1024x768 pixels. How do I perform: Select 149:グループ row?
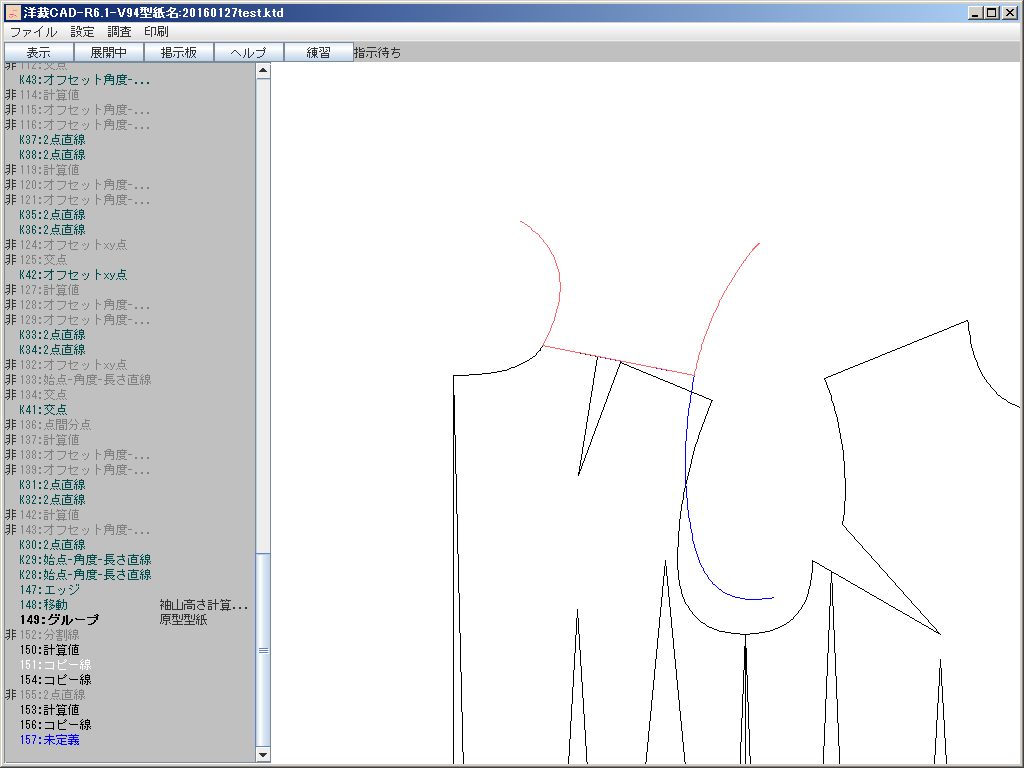click(x=59, y=620)
